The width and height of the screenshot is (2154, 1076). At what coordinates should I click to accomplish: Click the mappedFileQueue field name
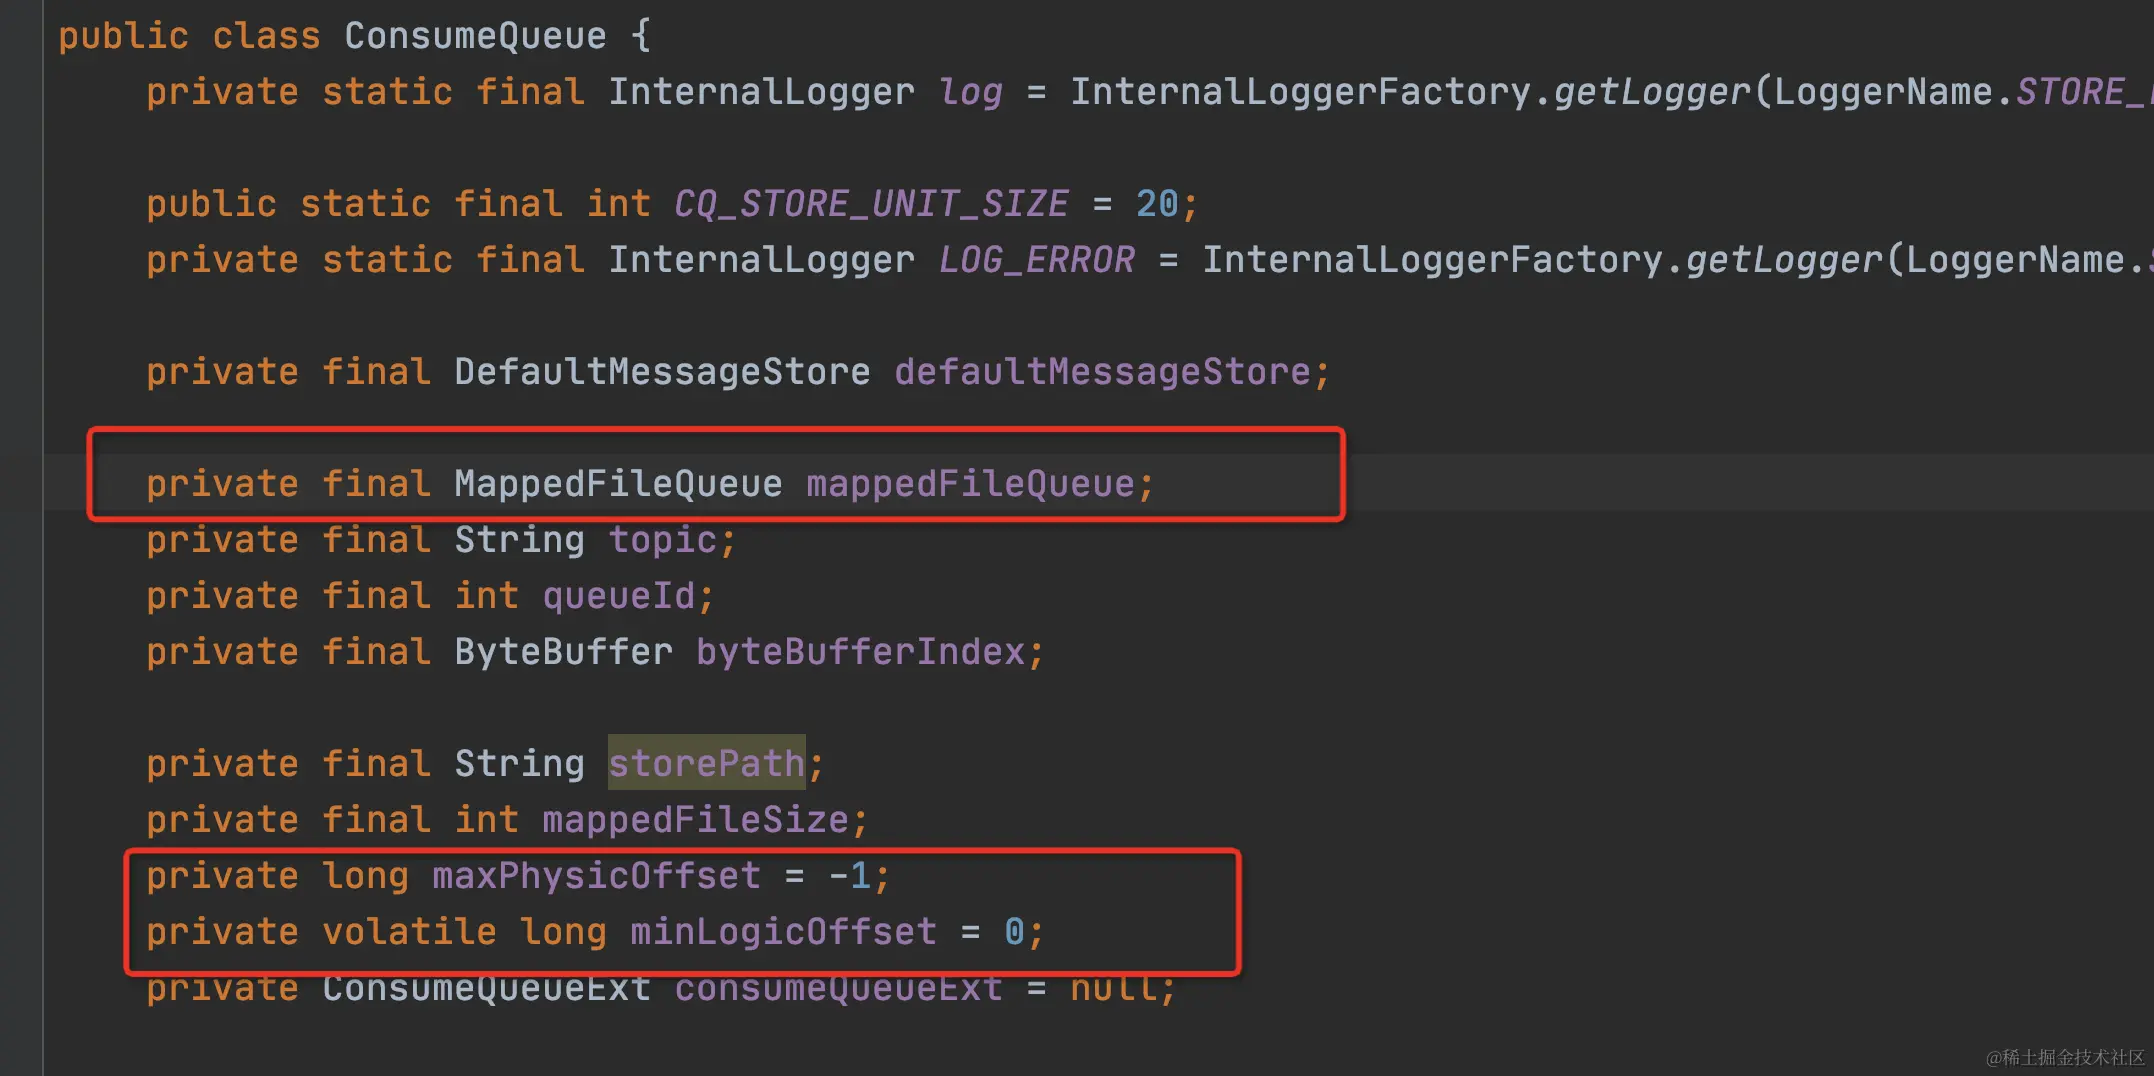pyautogui.click(x=970, y=484)
